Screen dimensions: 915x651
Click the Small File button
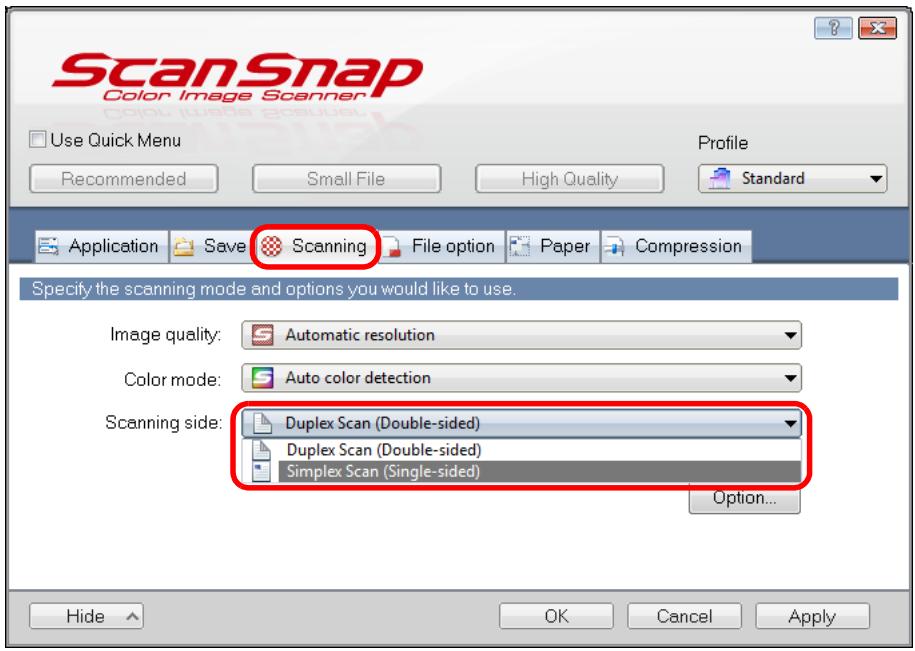coord(346,178)
